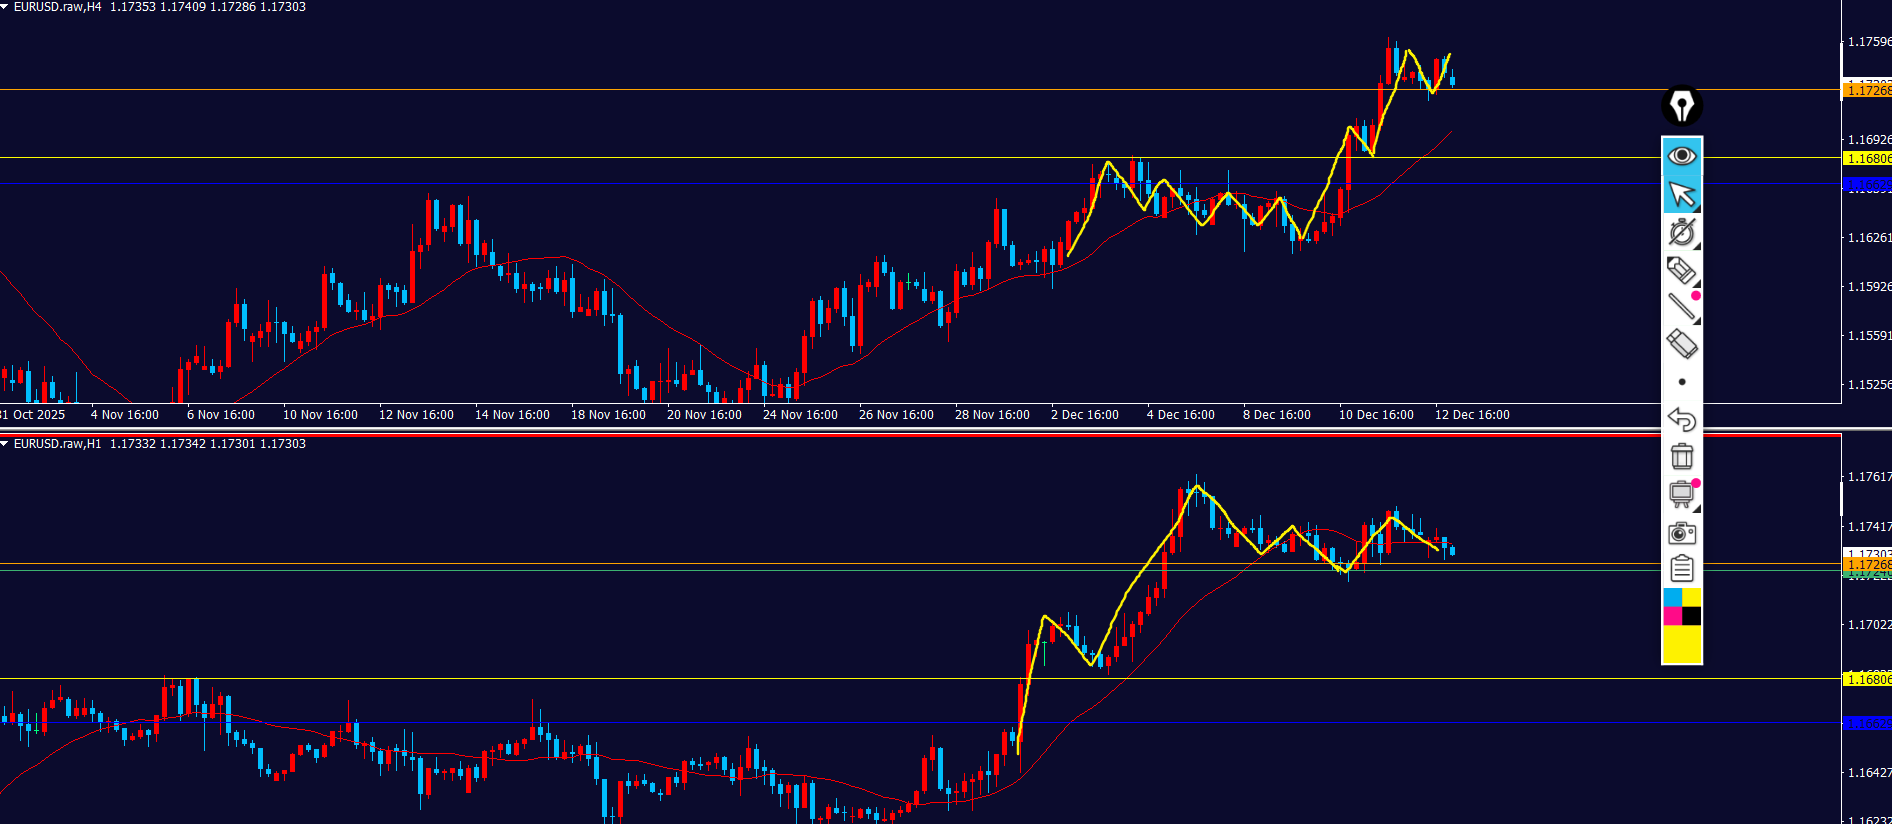Toggle drawing visibility with the eye icon

(1682, 156)
